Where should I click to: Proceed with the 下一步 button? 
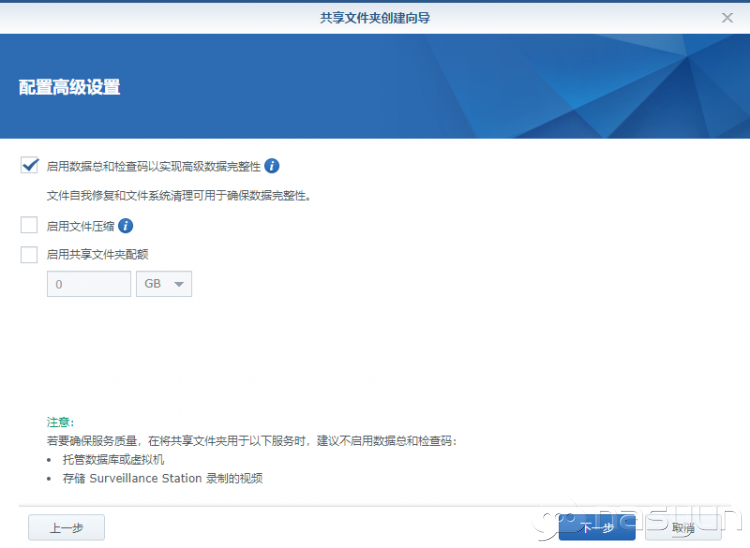597,527
